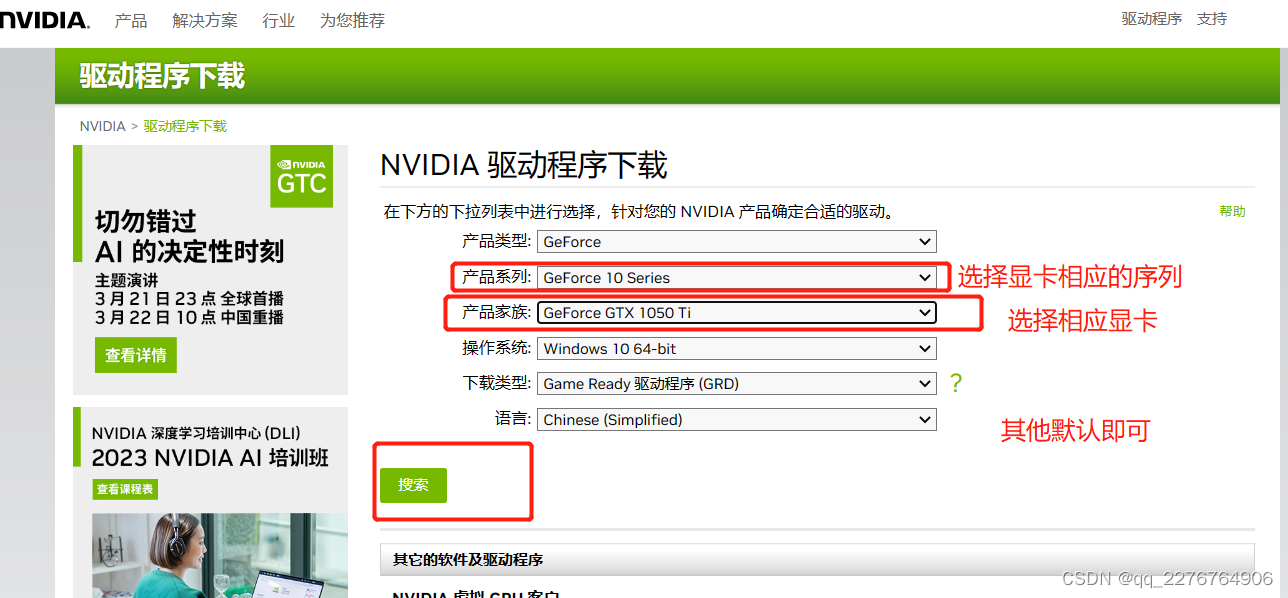Open the 解决方案 menu
The image size is (1288, 598).
(205, 20)
